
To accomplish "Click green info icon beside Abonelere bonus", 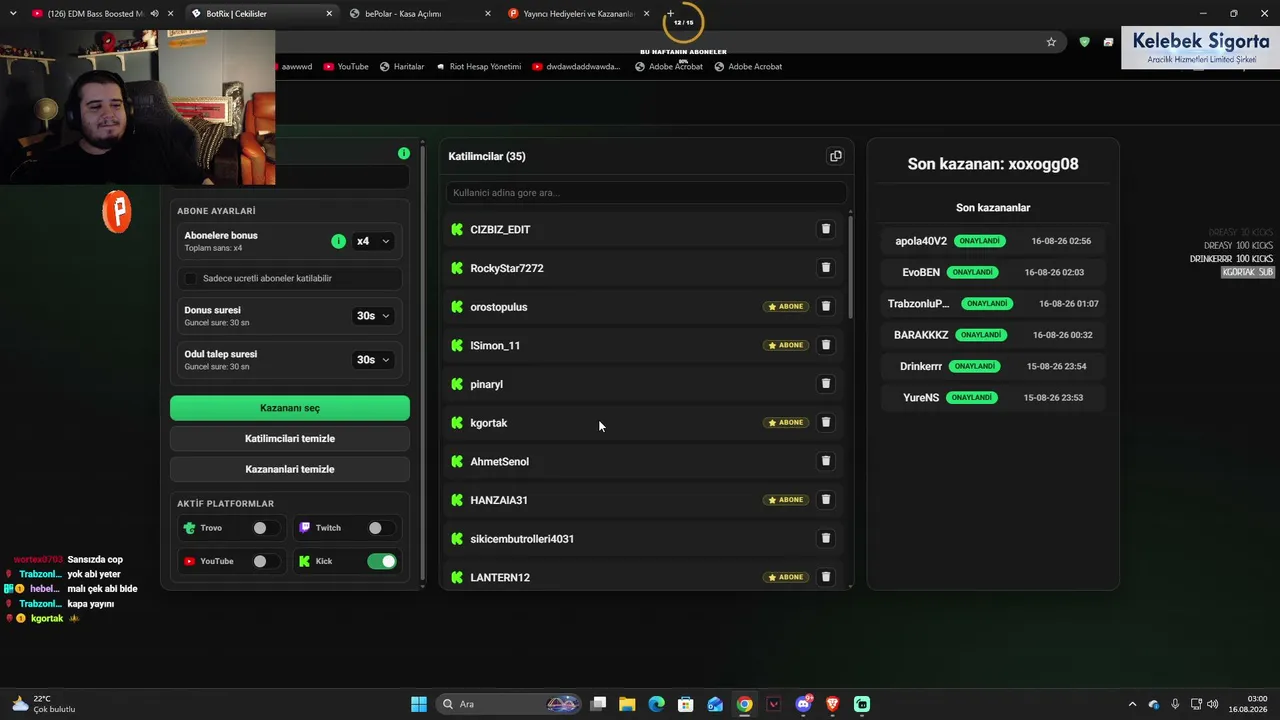I will point(338,241).
